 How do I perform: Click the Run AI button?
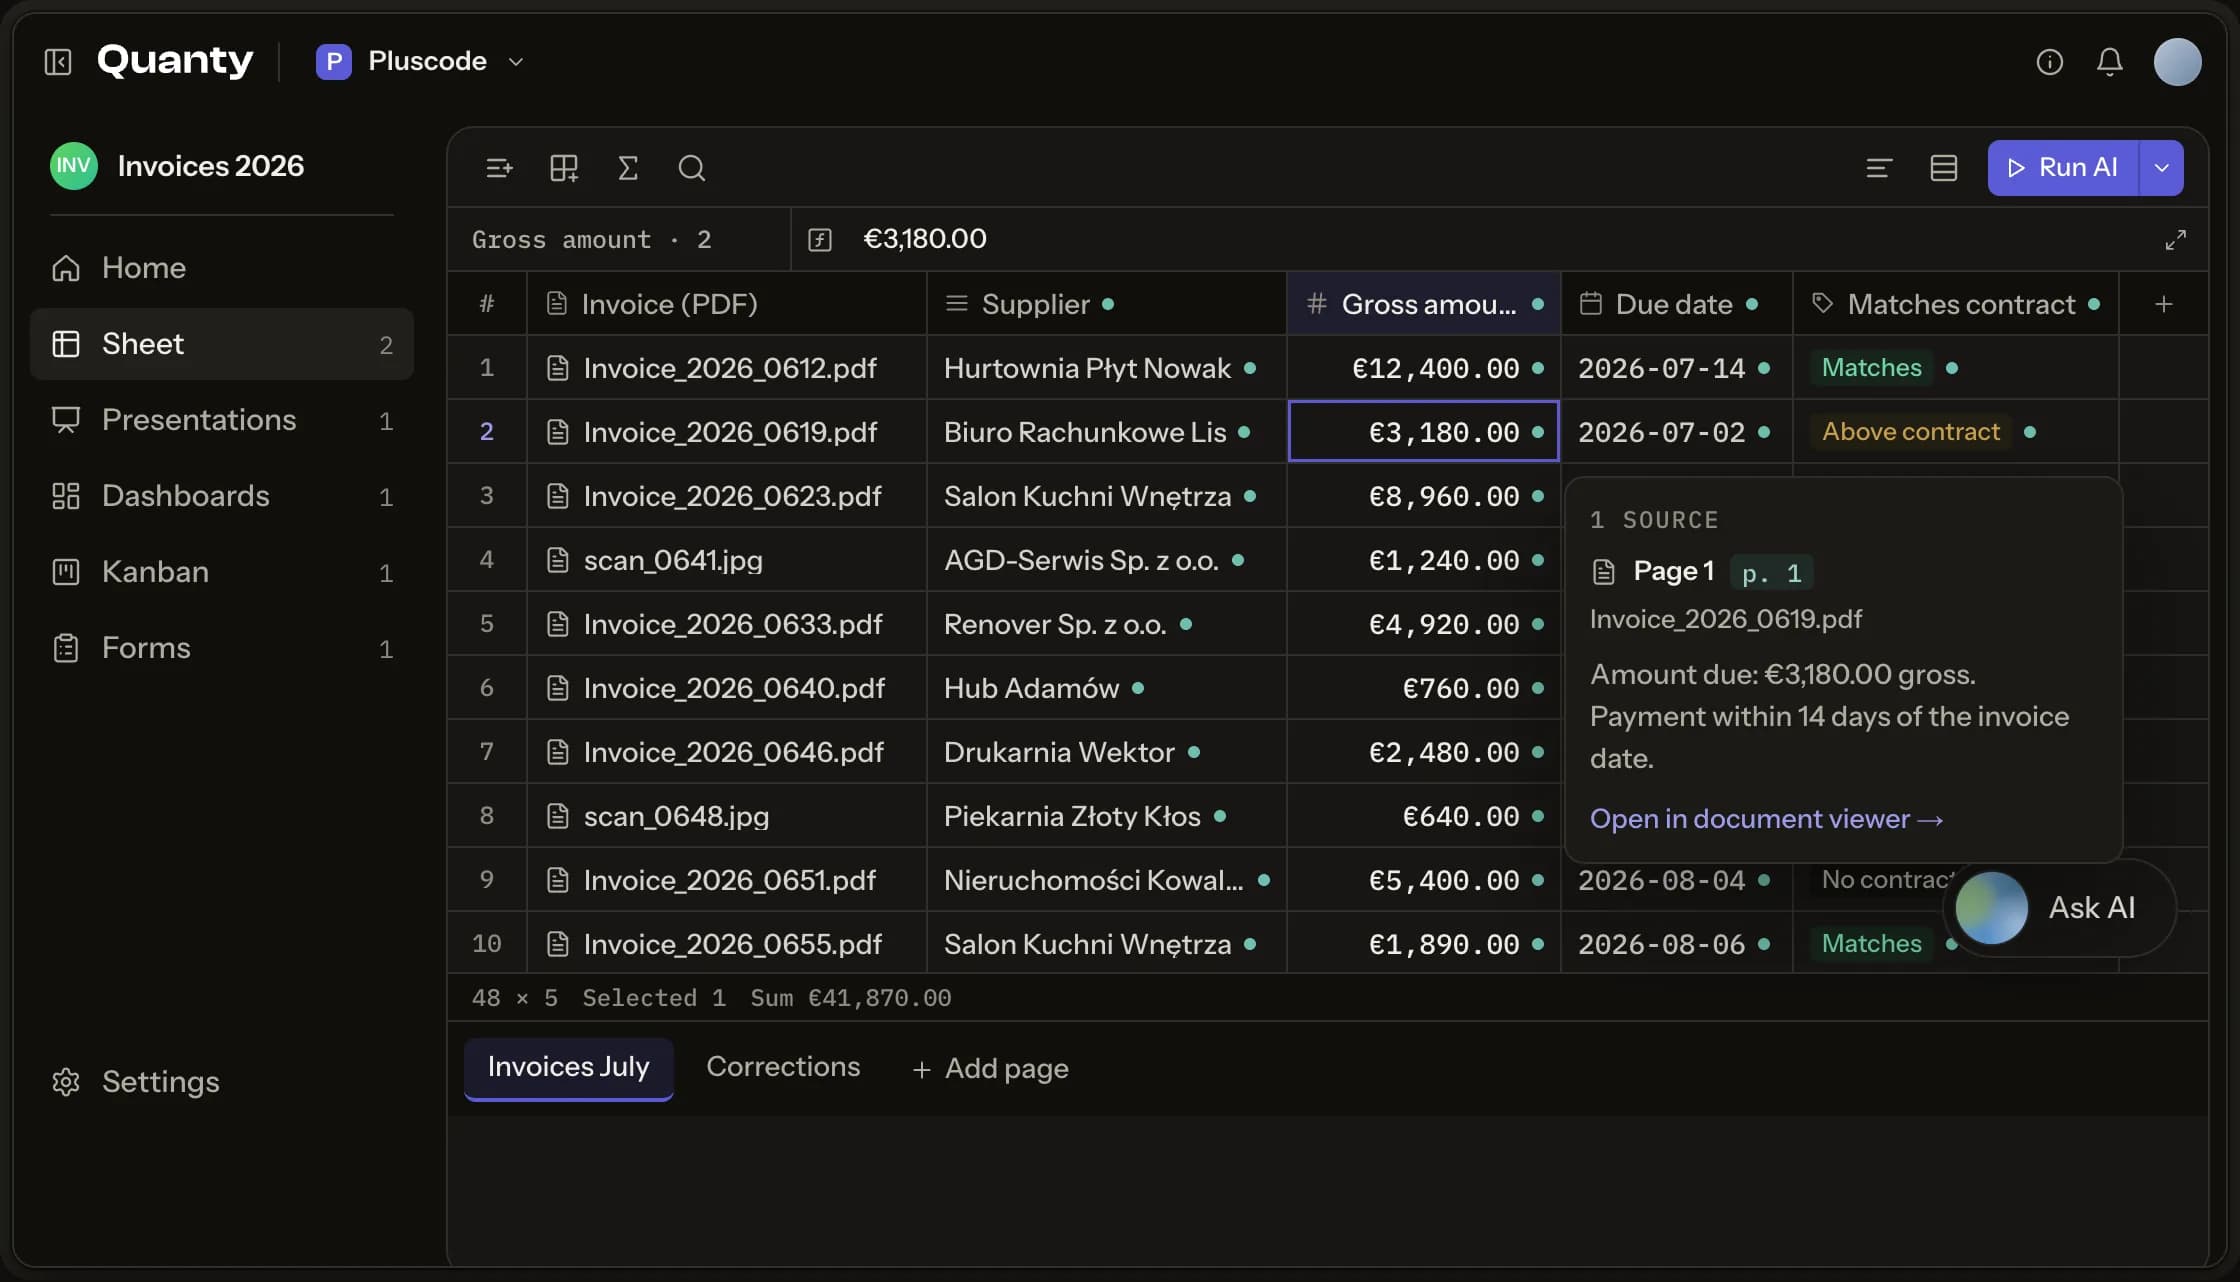[2063, 168]
